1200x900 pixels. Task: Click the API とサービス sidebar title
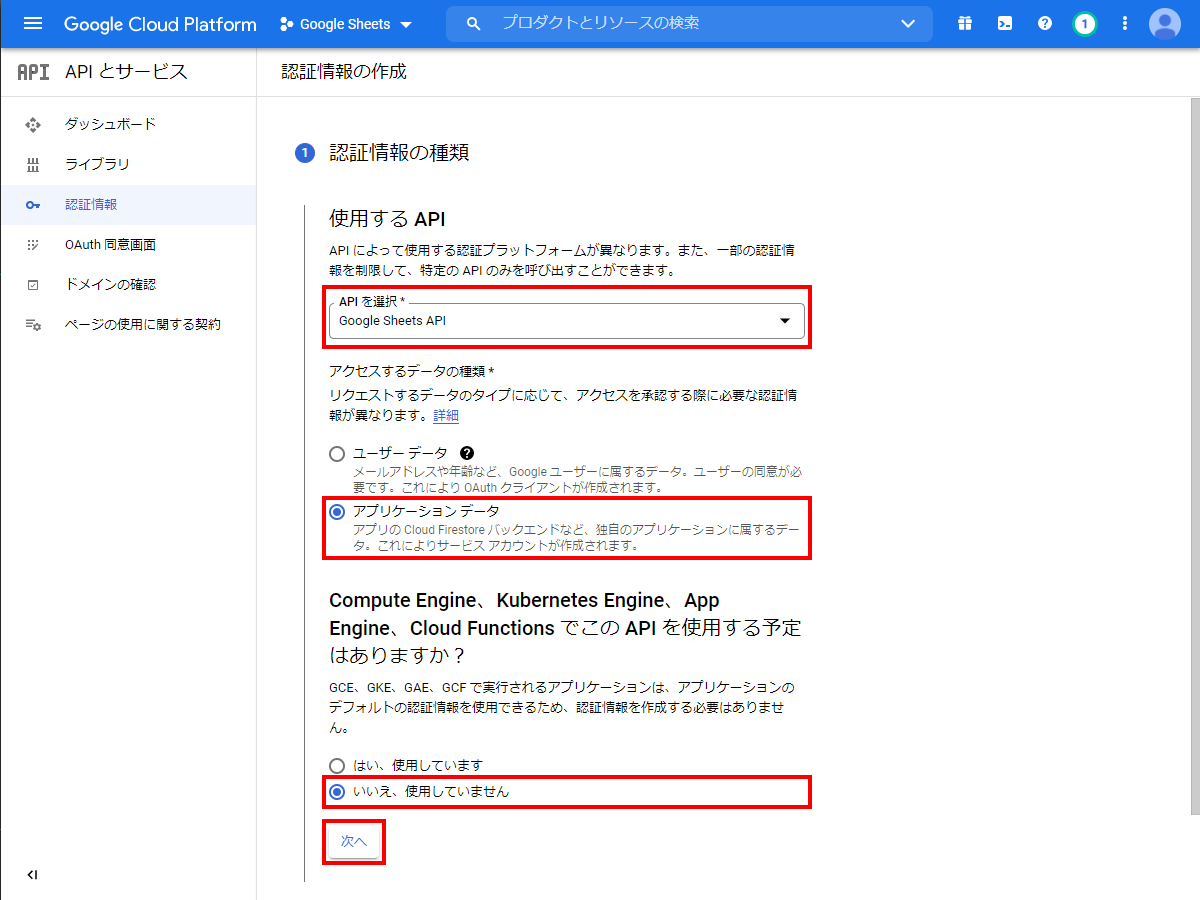point(126,72)
